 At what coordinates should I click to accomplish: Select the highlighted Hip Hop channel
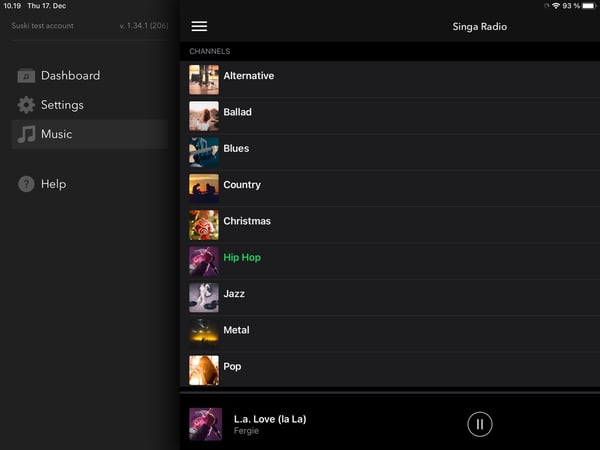tap(242, 258)
